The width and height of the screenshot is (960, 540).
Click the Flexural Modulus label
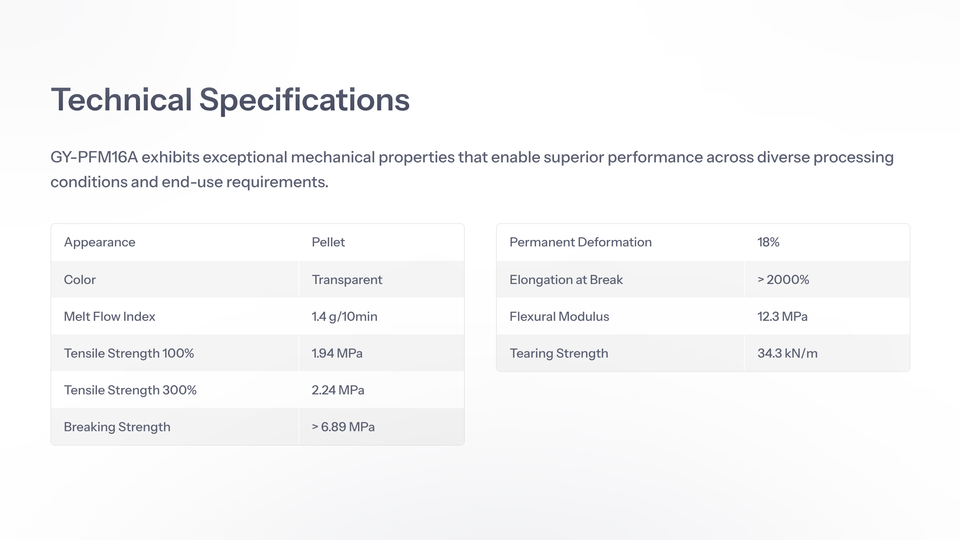[559, 316]
